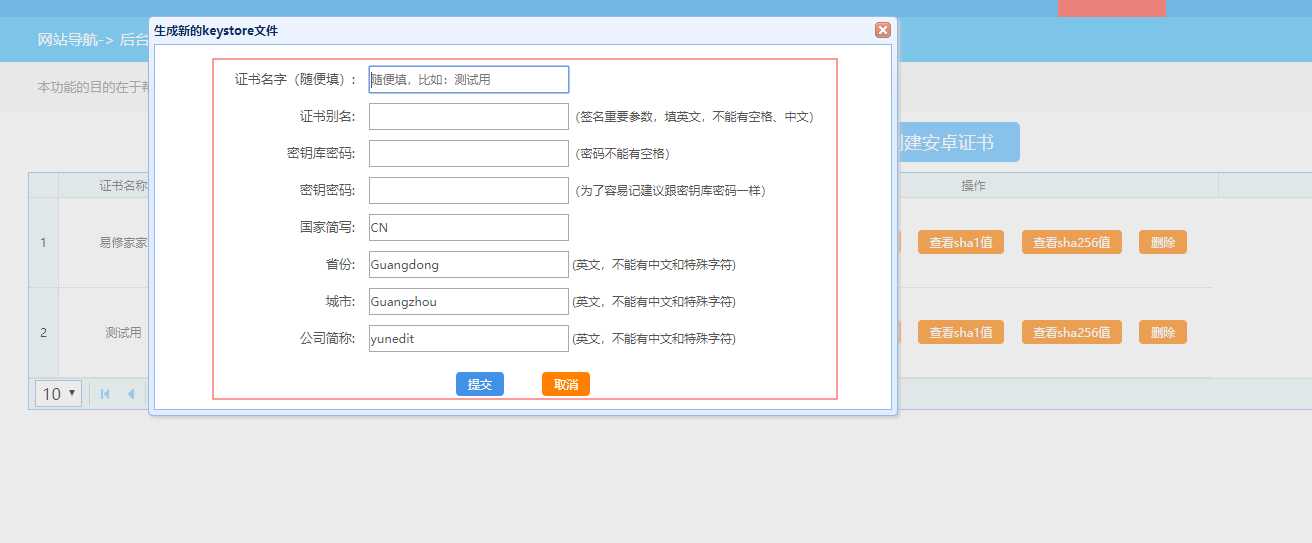Screen dimensions: 1312x543
Task: Click the keystore password (密钥库密码) field
Action: [x=469, y=154]
